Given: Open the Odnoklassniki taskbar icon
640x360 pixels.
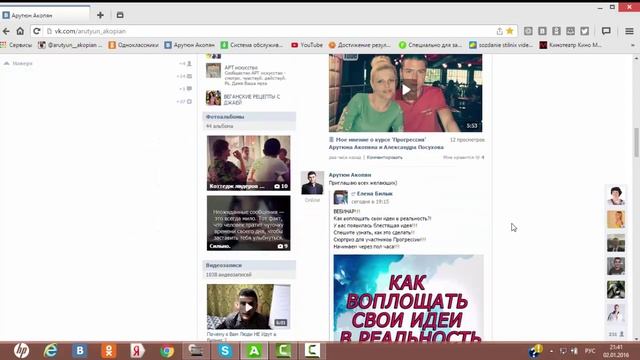Looking at the screenshot, I should click(109, 351).
